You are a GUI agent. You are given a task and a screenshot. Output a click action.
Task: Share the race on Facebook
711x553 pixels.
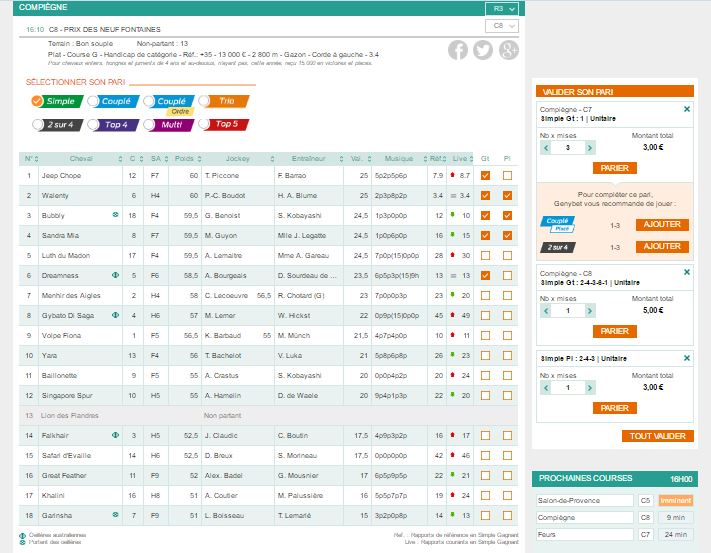[x=458, y=50]
